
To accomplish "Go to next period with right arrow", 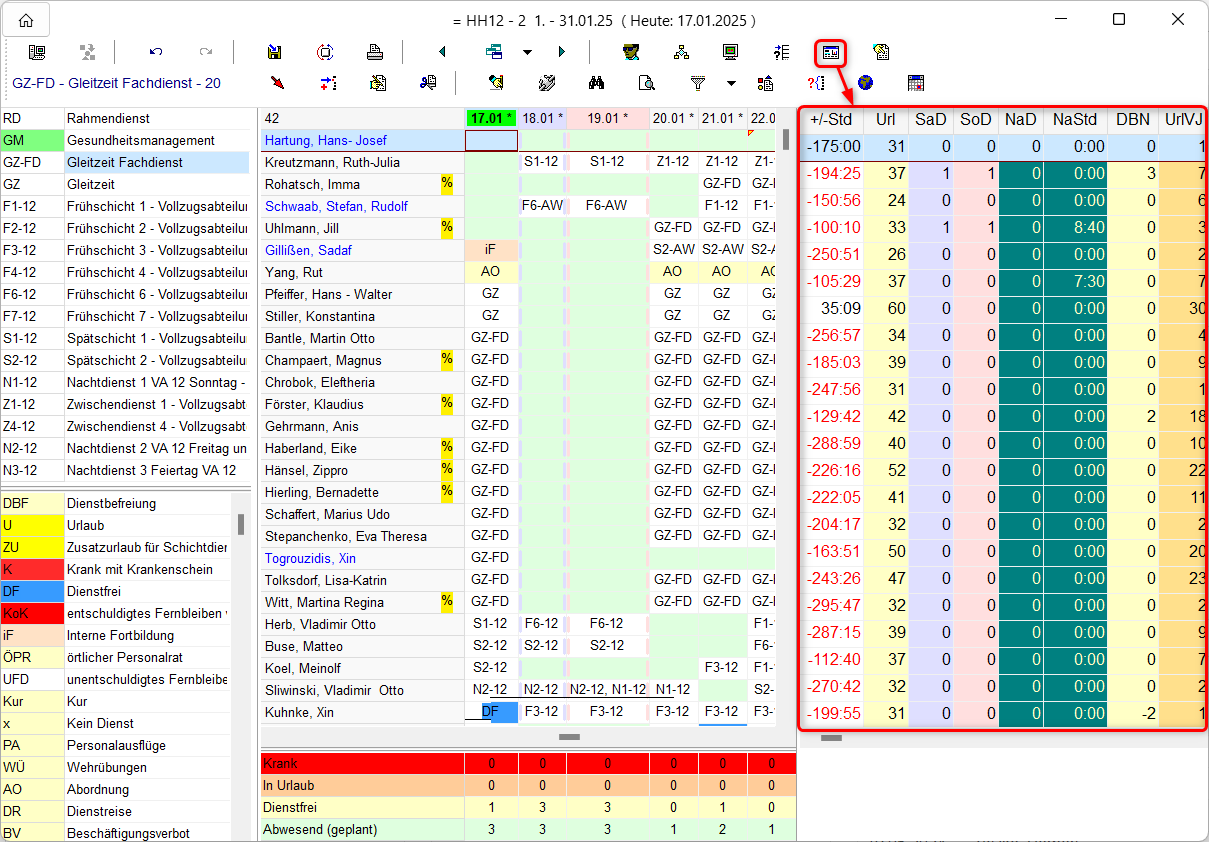I will (562, 52).
